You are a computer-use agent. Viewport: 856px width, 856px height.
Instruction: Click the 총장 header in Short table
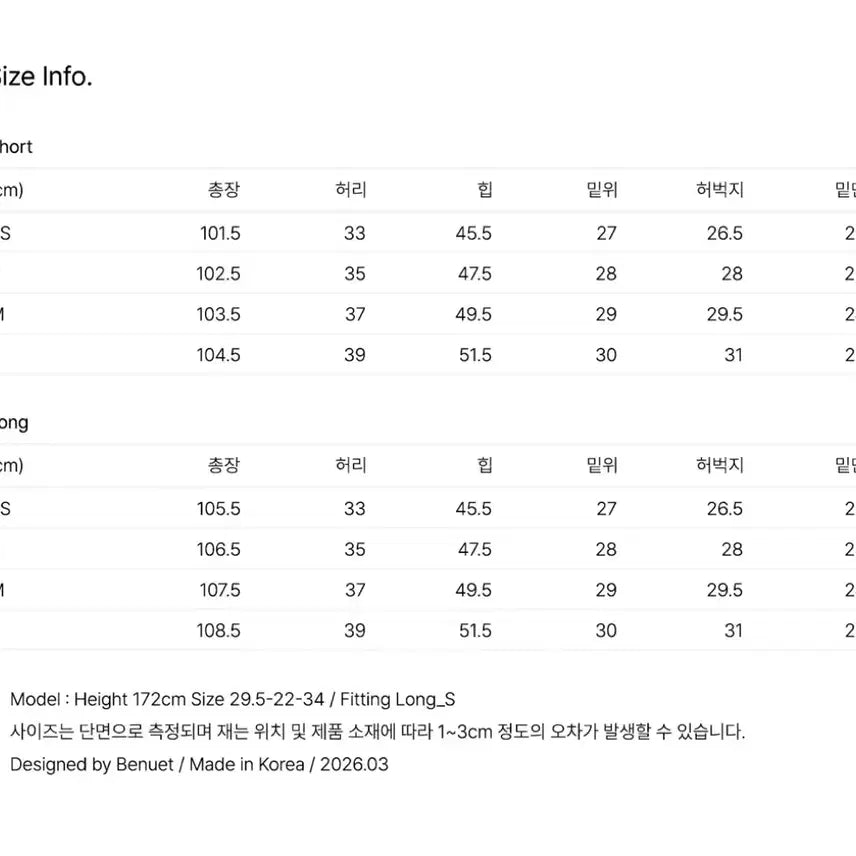click(224, 189)
